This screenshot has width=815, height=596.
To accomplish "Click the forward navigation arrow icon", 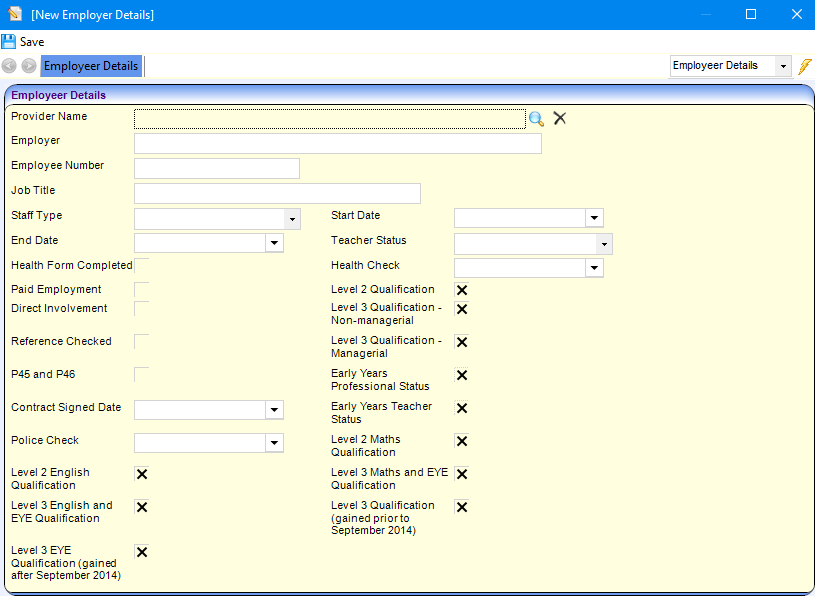I will pyautogui.click(x=29, y=66).
